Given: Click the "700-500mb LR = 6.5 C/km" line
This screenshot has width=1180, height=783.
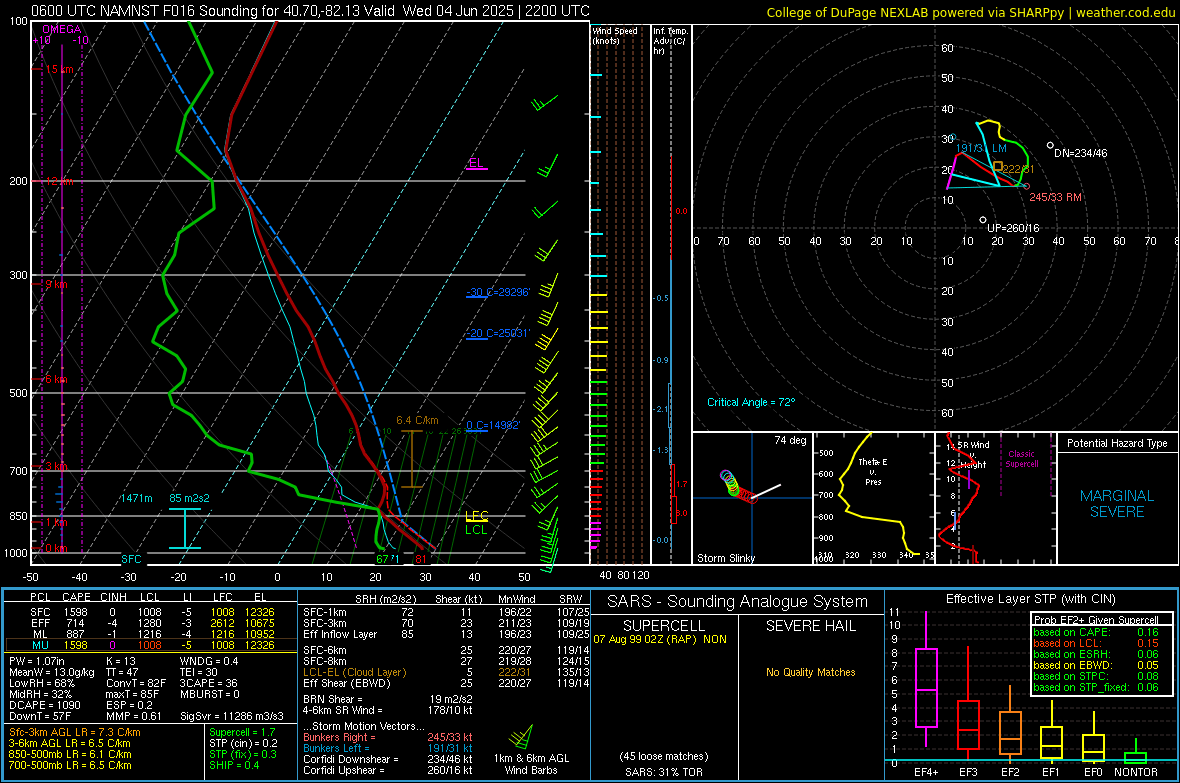Looking at the screenshot, I should 70,765.
